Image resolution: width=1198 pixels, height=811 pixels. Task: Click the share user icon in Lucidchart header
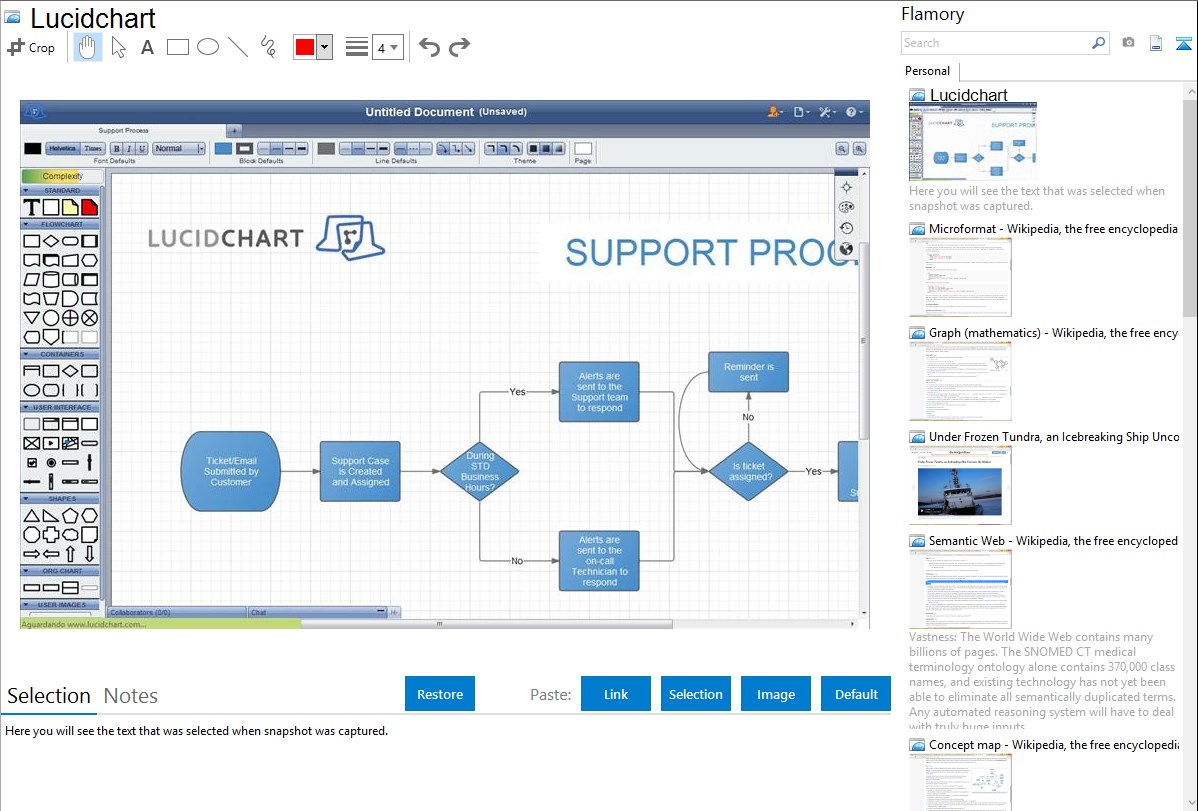774,112
